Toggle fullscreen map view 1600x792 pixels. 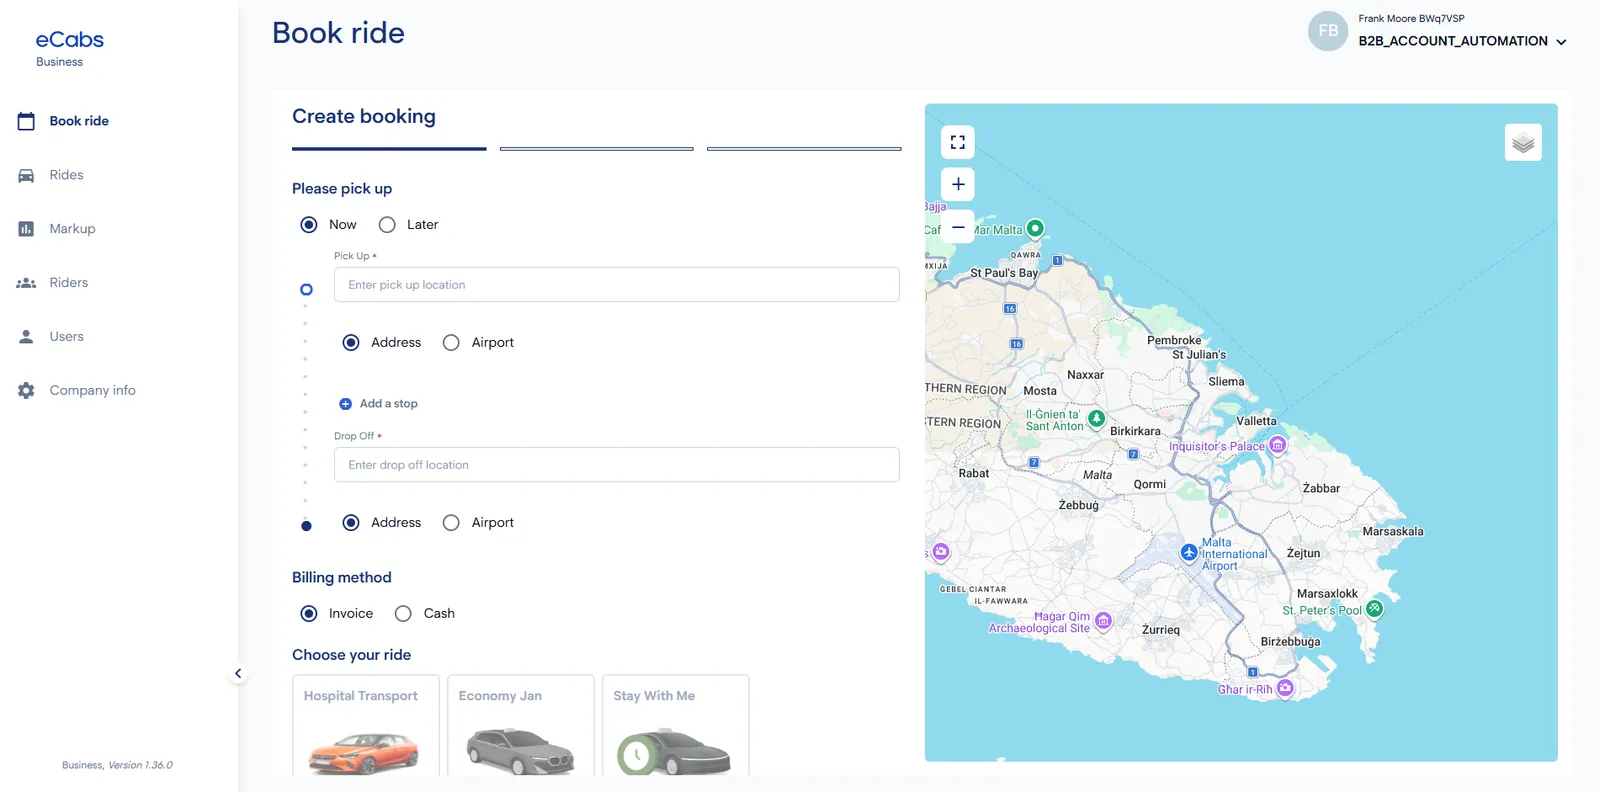(x=958, y=142)
